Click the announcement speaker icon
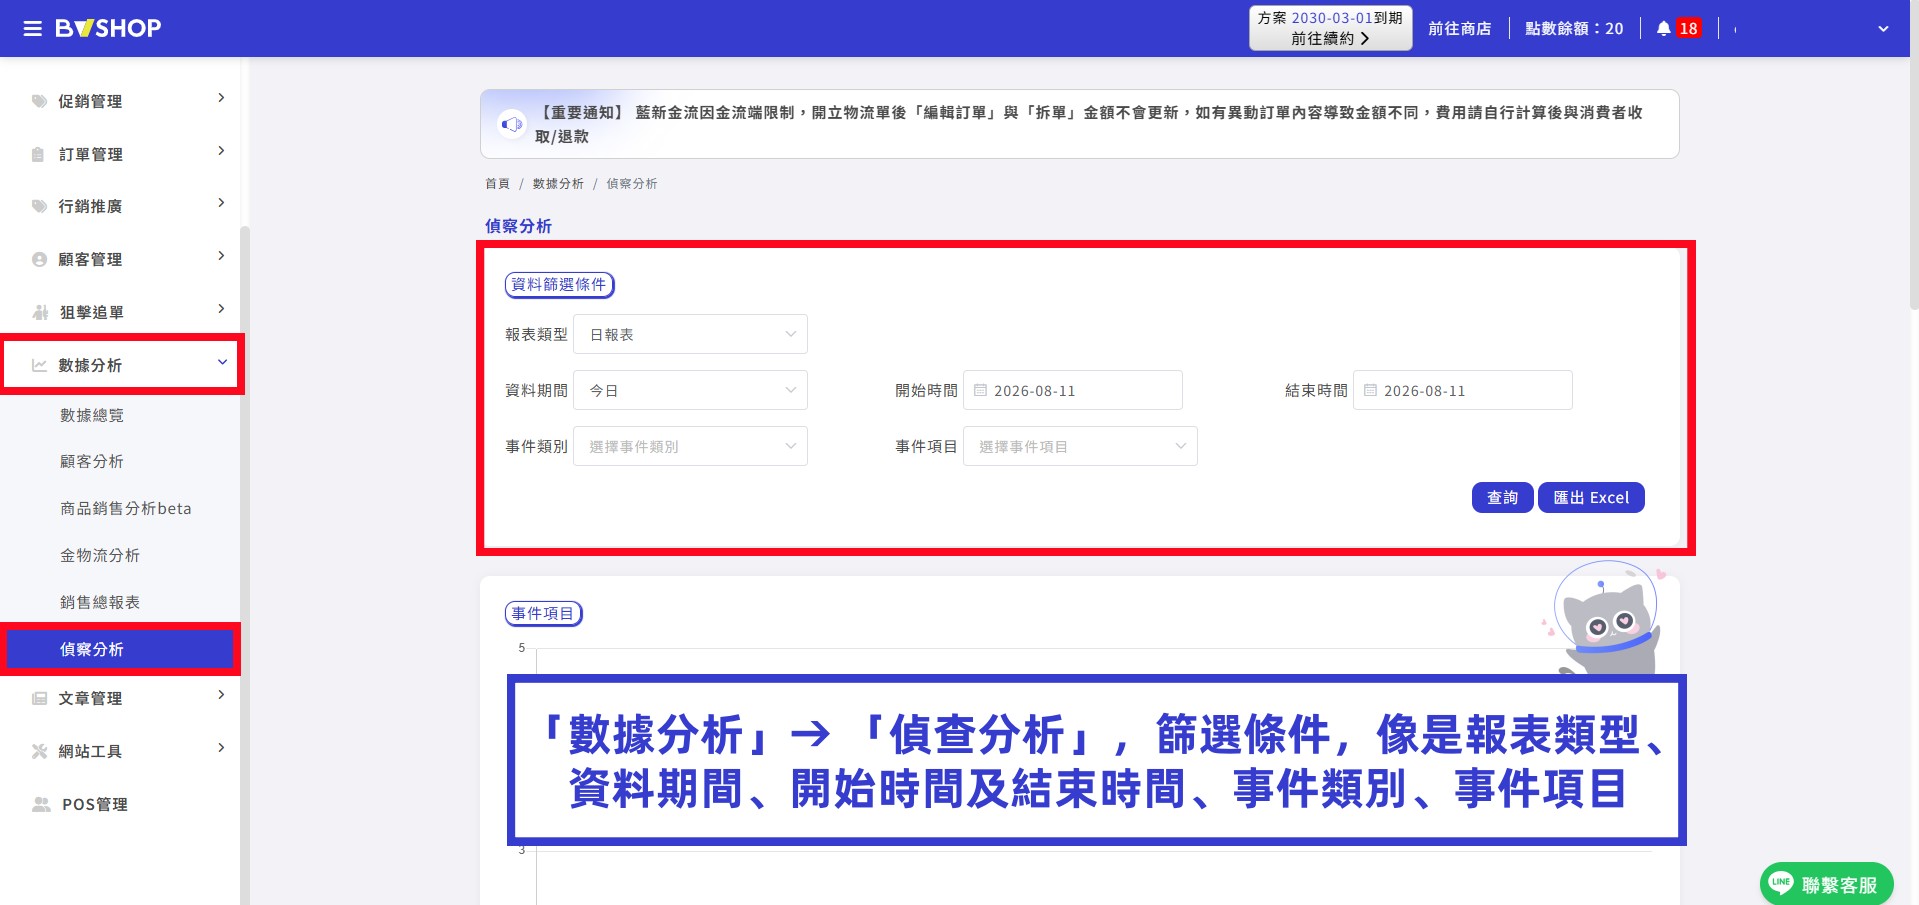Viewport: 1919px width, 905px height. point(512,124)
